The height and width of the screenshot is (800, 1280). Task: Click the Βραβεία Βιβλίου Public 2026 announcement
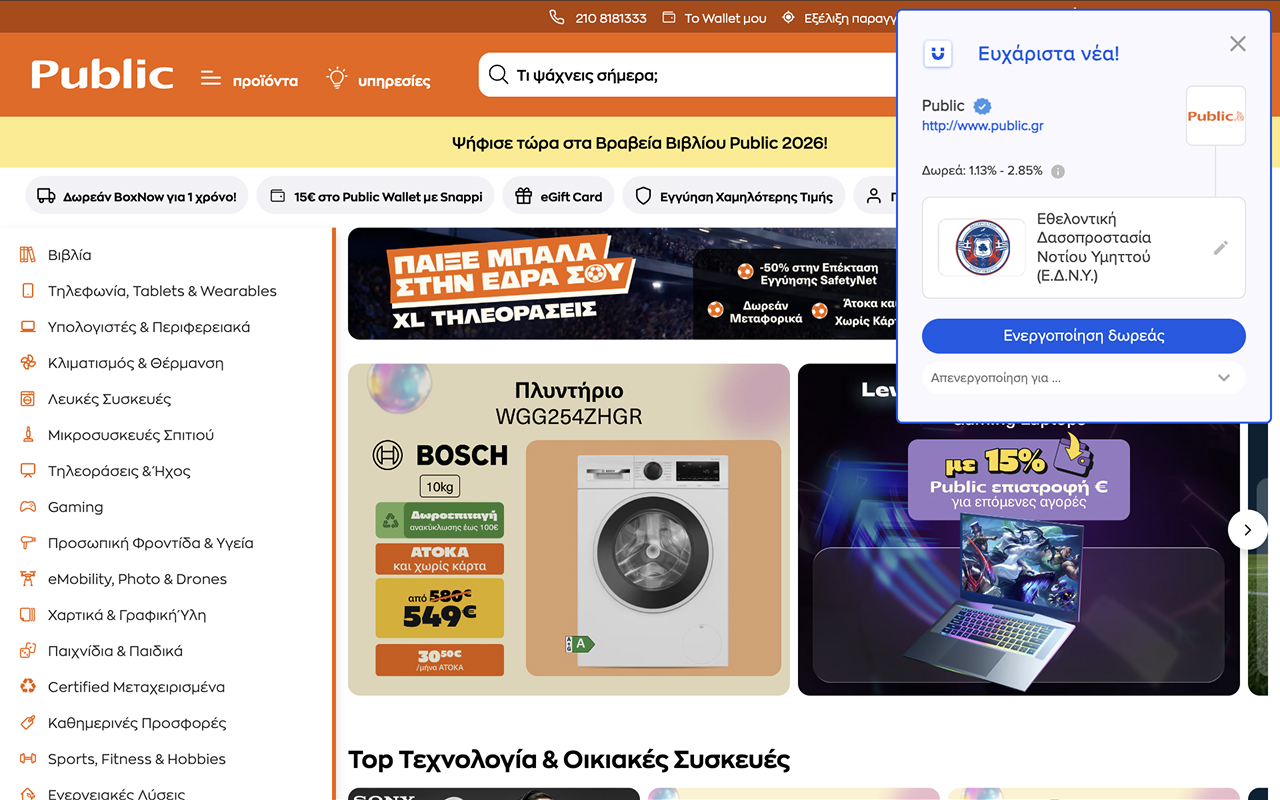coord(640,143)
